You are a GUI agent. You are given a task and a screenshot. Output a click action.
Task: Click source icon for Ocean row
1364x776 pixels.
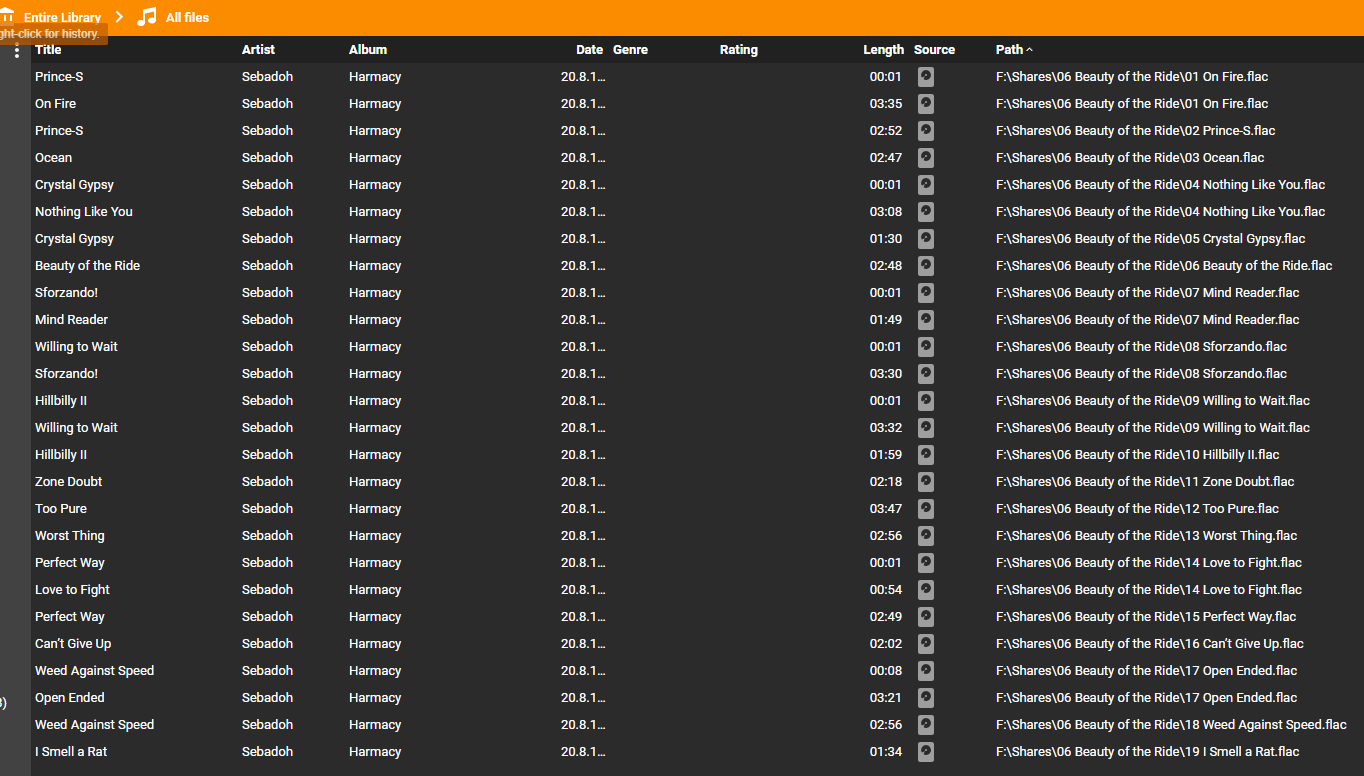pyautogui.click(x=926, y=157)
